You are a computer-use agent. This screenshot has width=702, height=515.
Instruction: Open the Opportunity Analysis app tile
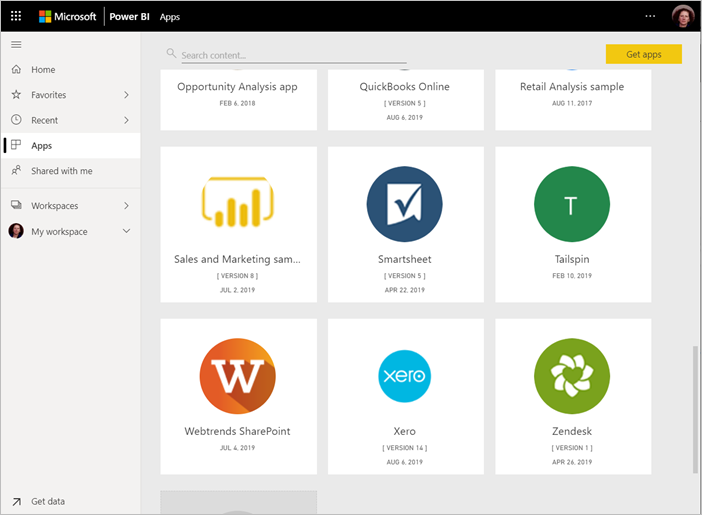click(239, 99)
